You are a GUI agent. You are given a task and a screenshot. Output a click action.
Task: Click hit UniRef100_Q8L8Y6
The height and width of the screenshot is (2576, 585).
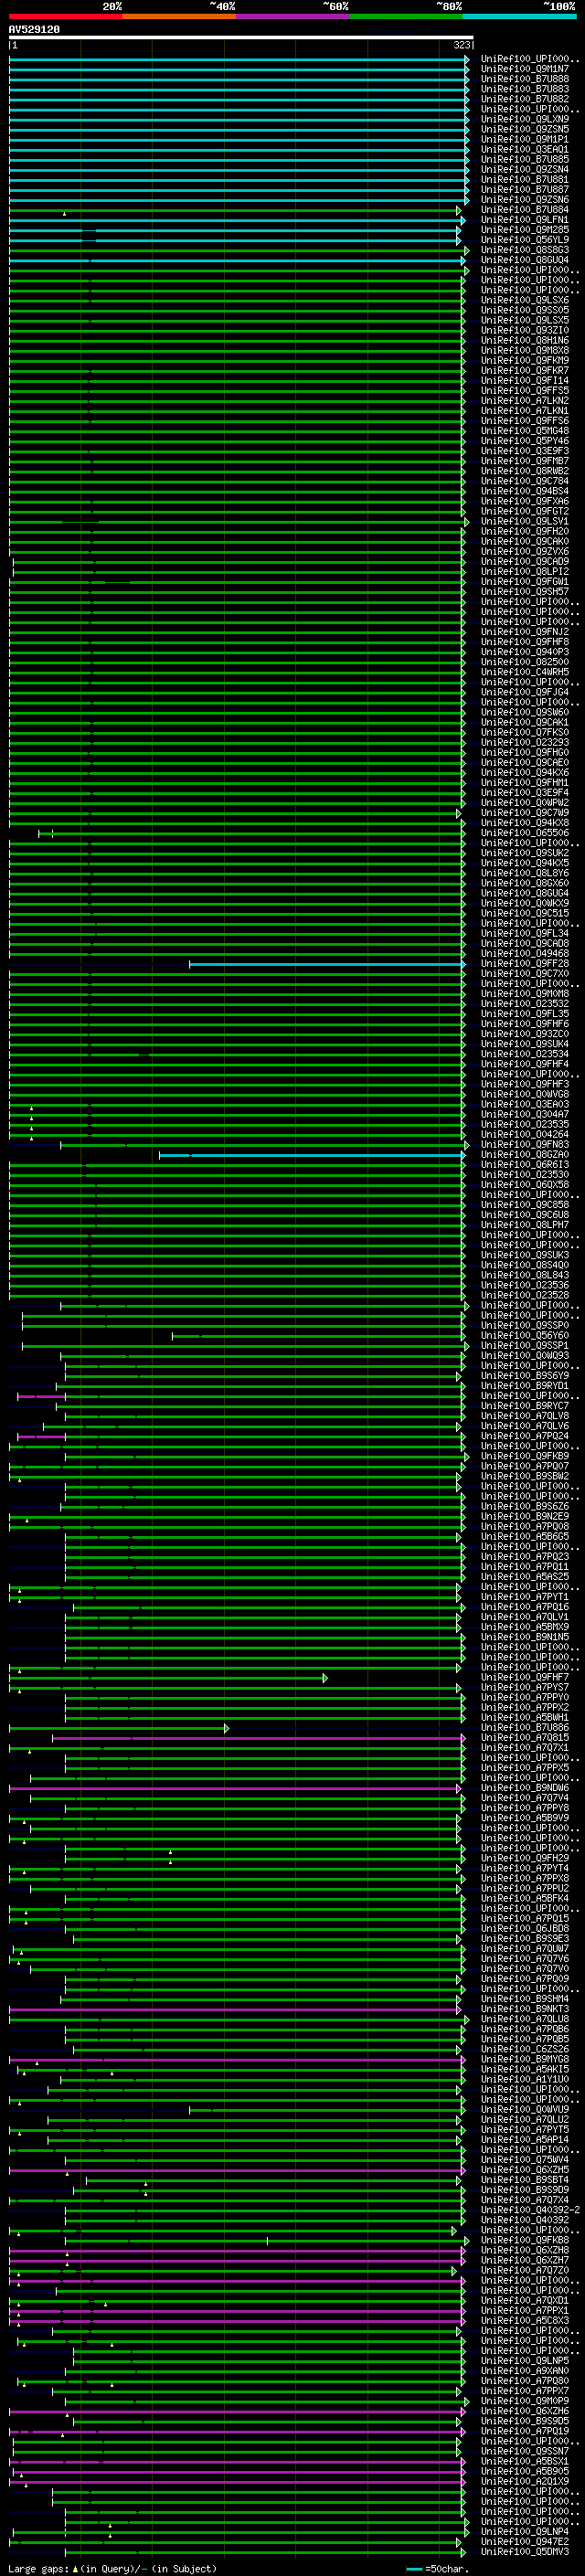click(525, 873)
